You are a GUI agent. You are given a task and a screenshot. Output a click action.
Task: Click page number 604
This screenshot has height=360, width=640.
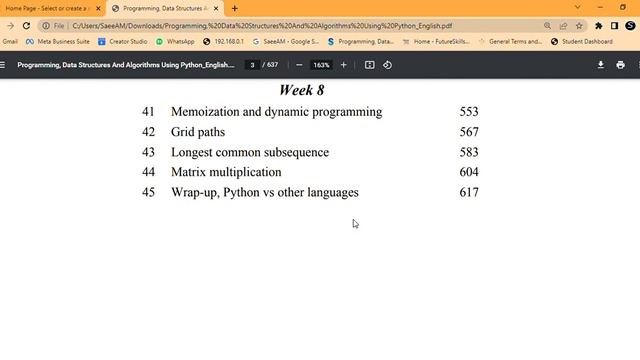pyautogui.click(x=469, y=172)
